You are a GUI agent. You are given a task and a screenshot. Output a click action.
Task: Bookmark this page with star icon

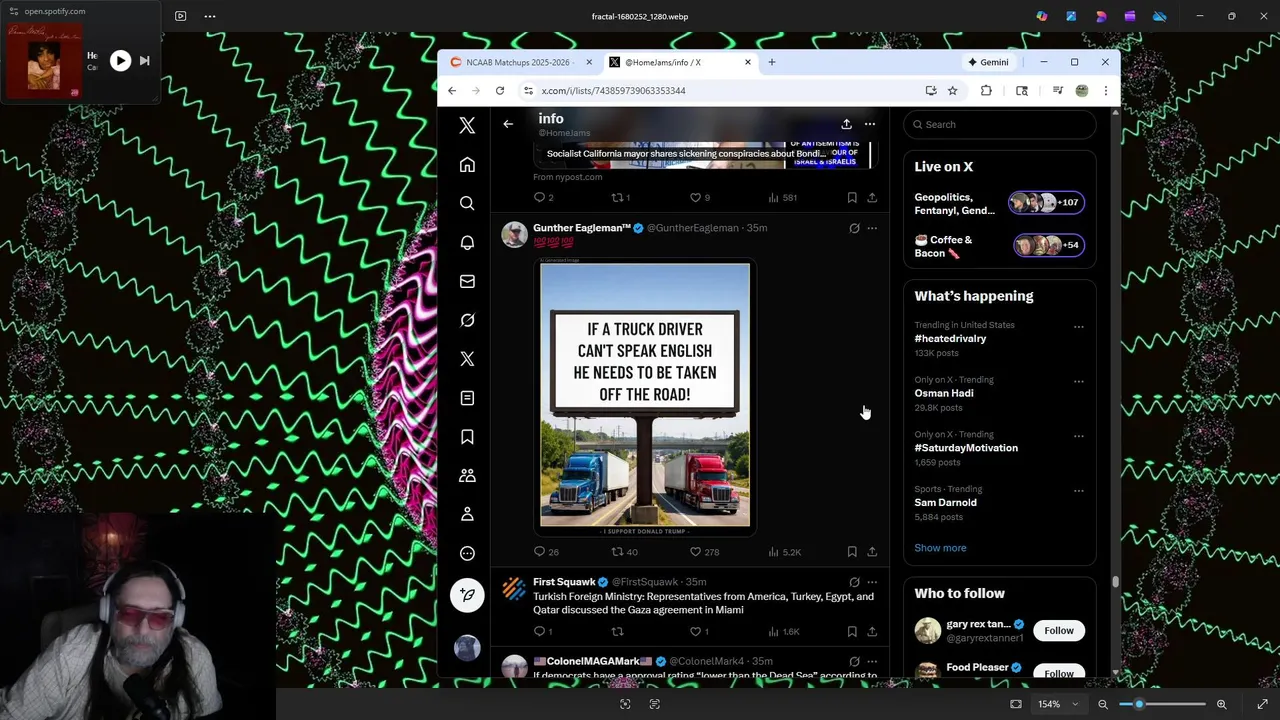point(952,91)
